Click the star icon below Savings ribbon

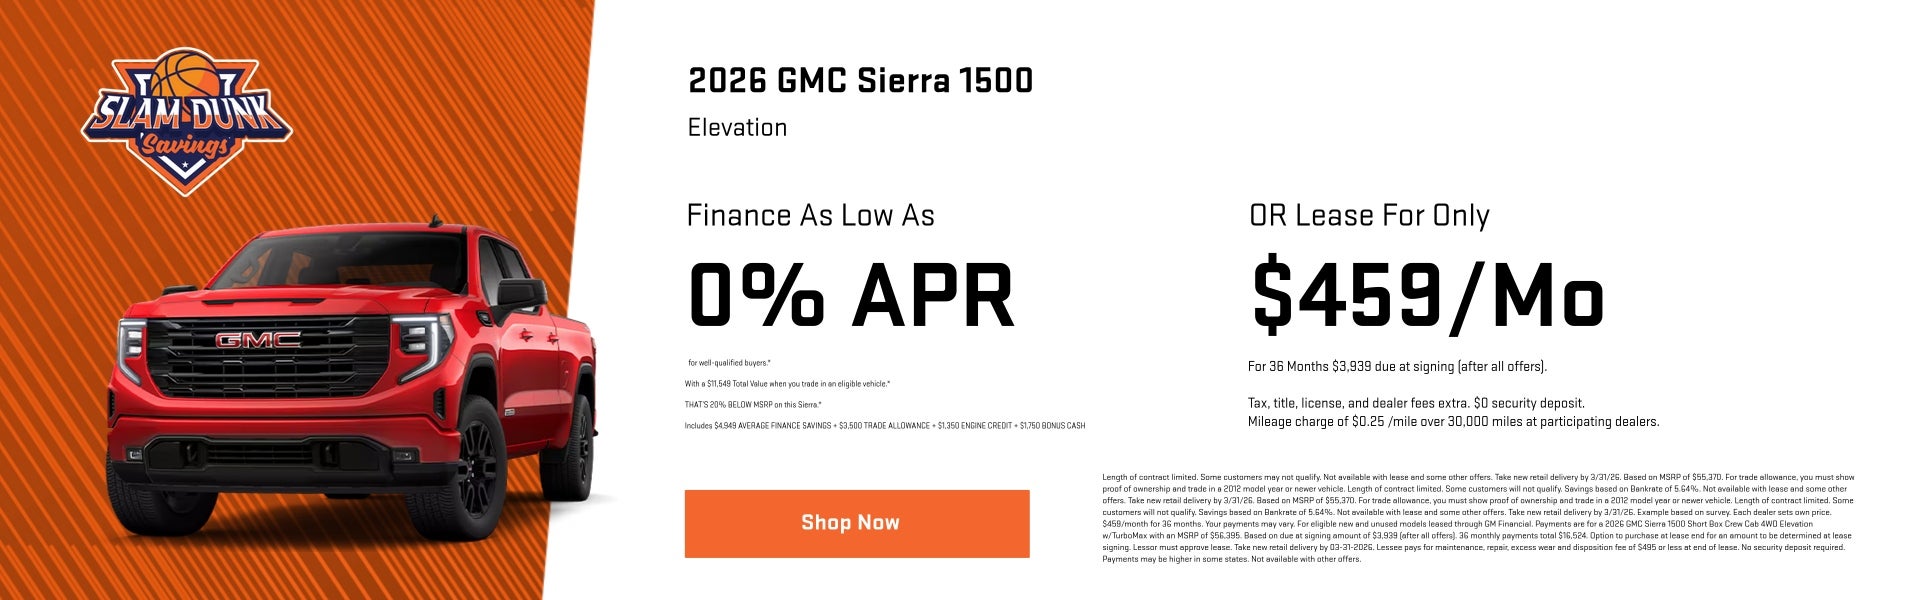tap(185, 162)
